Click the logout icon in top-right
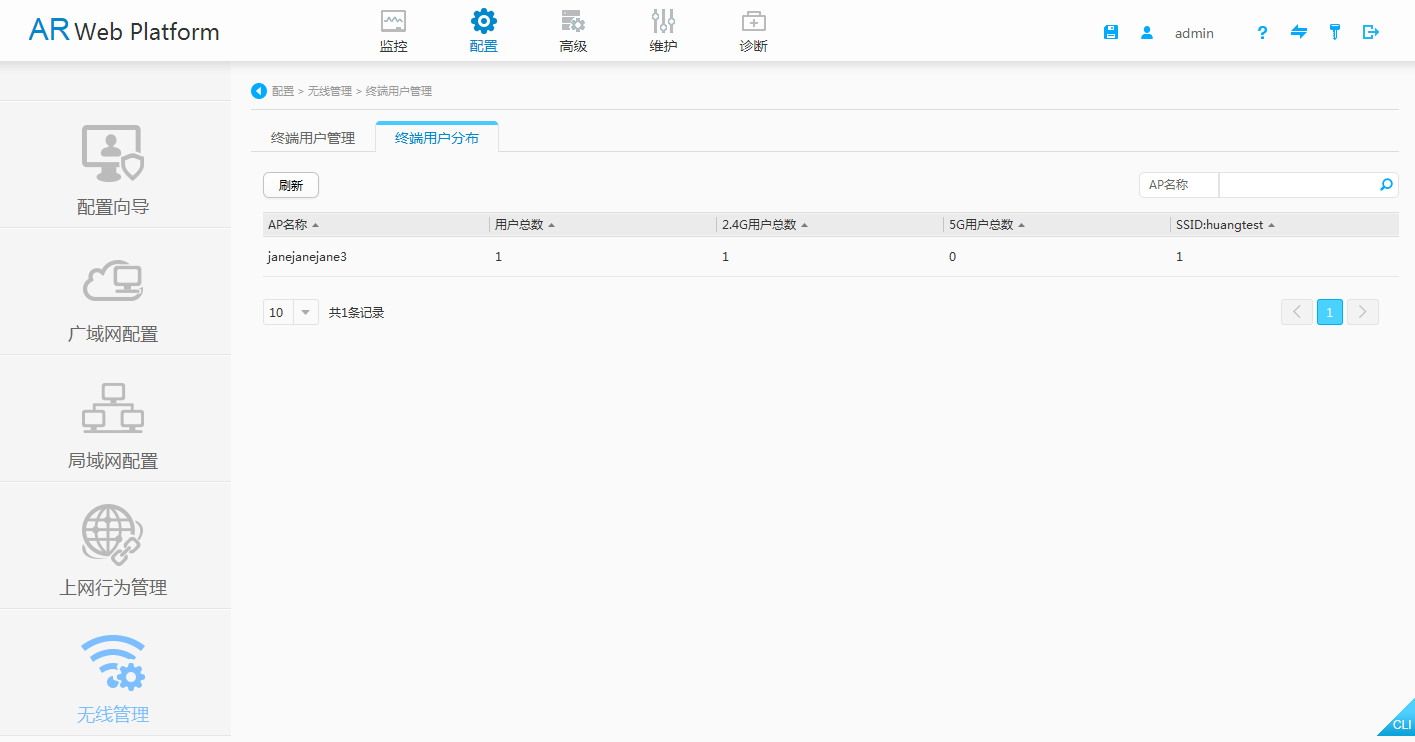 pyautogui.click(x=1371, y=32)
